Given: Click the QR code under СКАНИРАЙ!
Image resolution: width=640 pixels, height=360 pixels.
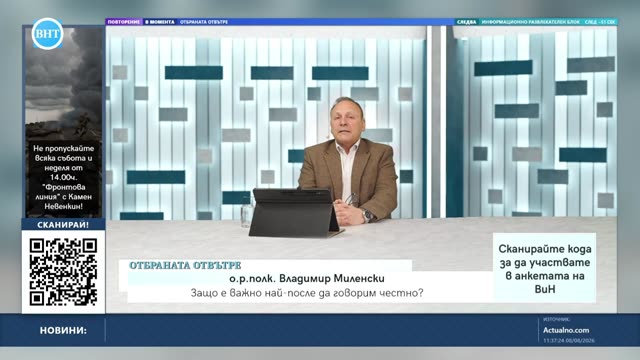Looking at the screenshot, I should click(63, 272).
